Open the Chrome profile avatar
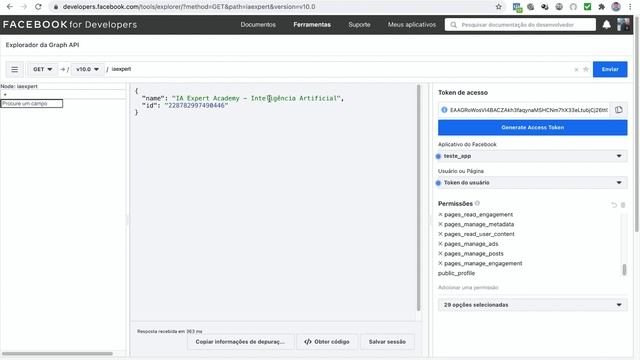The height and width of the screenshot is (360, 640). (616, 7)
